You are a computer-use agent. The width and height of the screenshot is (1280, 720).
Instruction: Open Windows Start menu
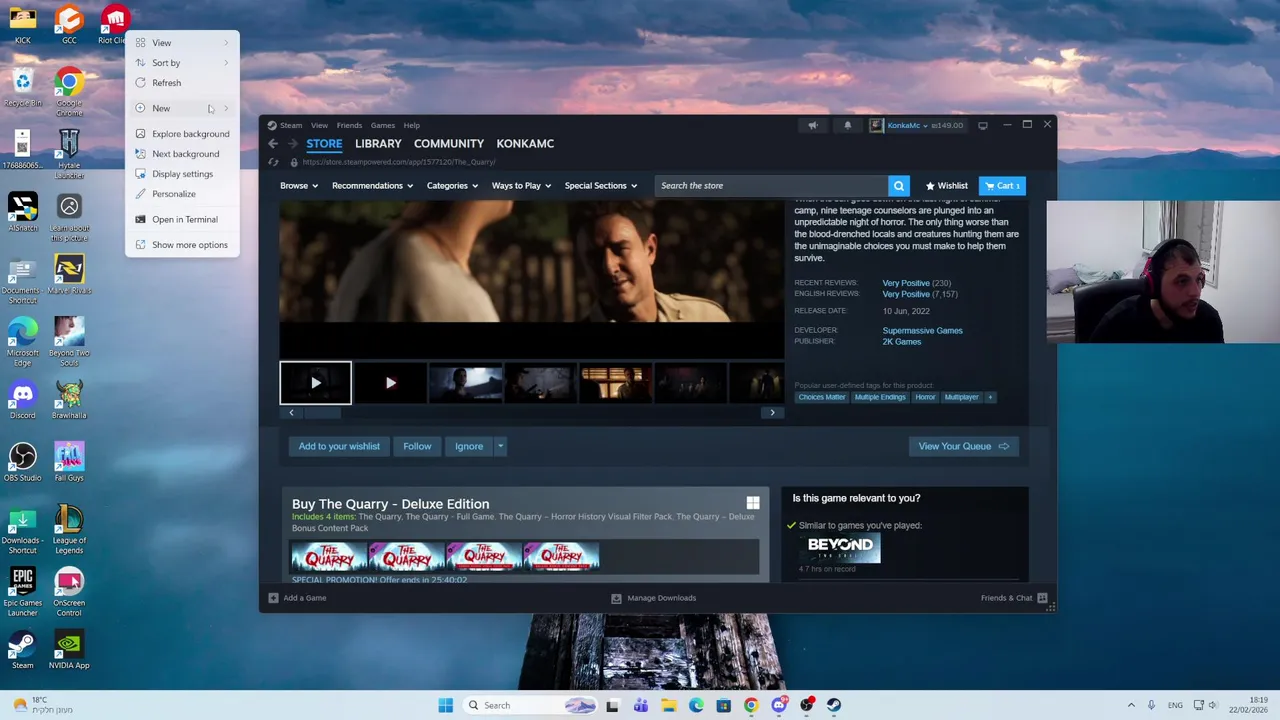[x=445, y=705]
